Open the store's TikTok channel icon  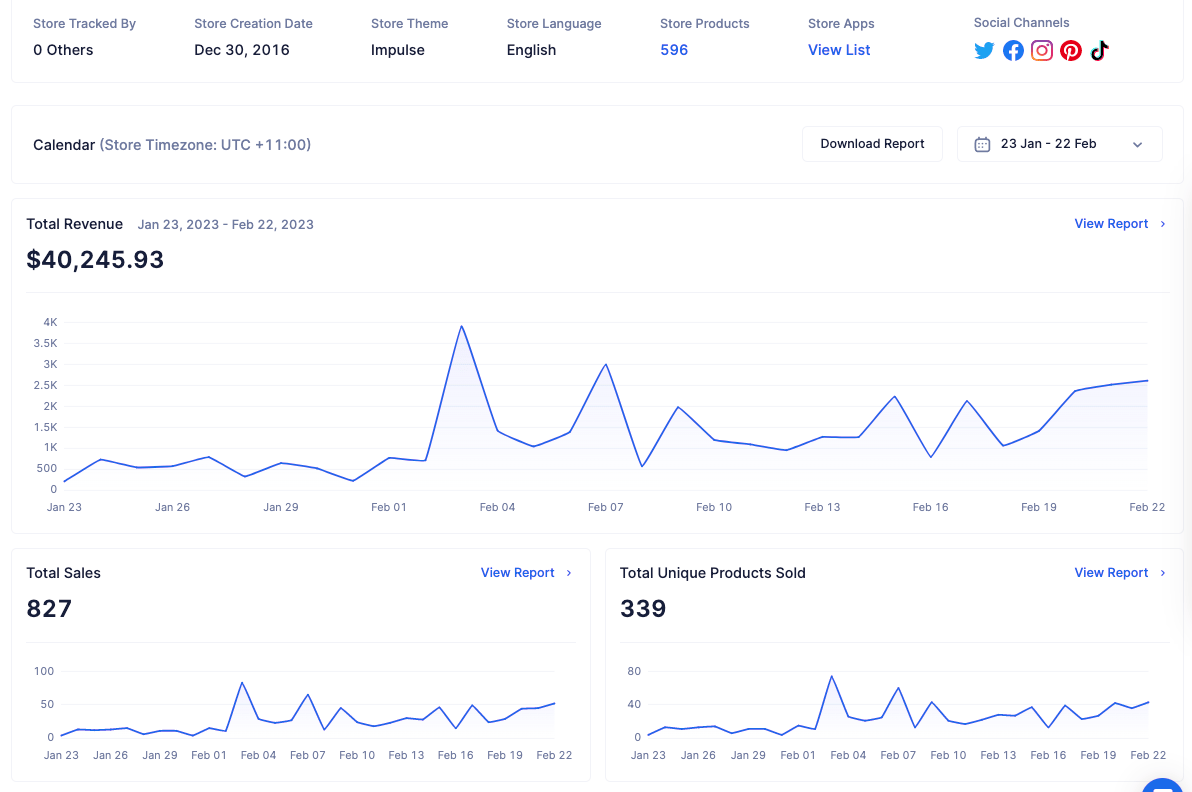[x=1099, y=51]
